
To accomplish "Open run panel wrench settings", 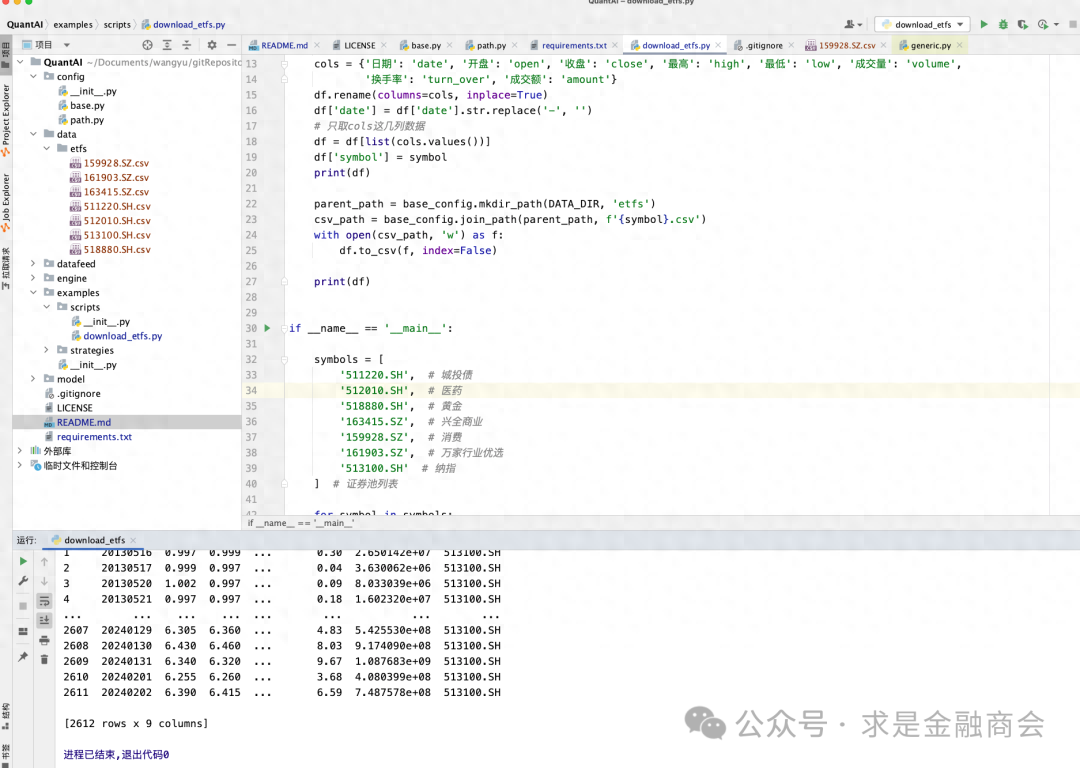I will point(23,581).
